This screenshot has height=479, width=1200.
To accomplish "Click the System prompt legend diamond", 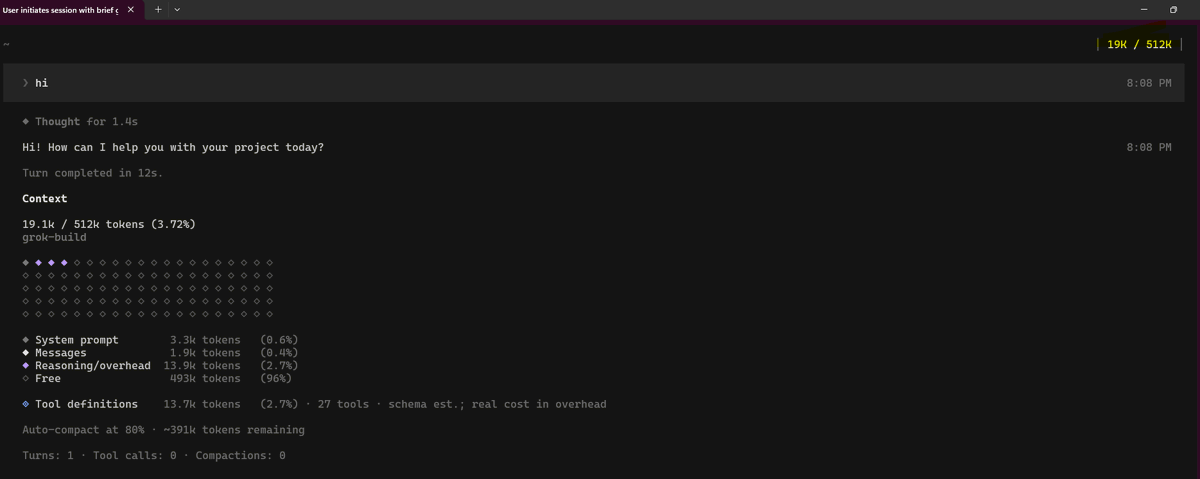I will coord(26,340).
